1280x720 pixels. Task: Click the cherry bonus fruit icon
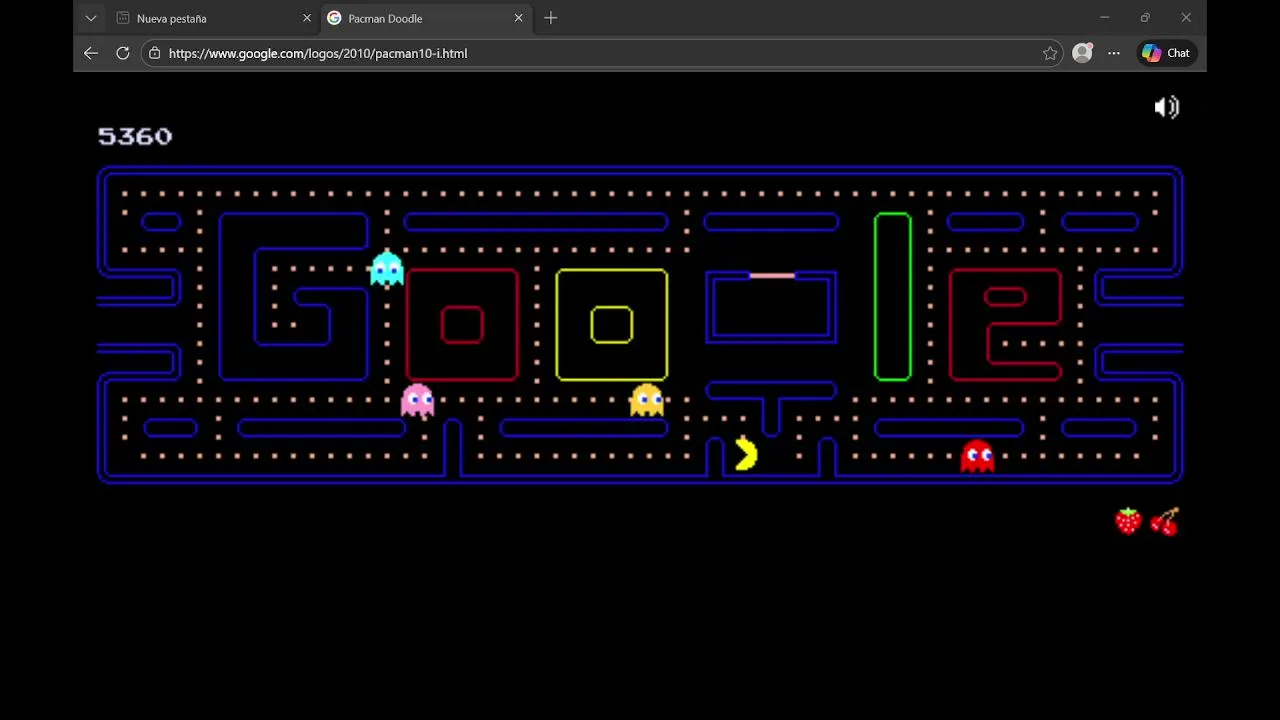point(1165,521)
